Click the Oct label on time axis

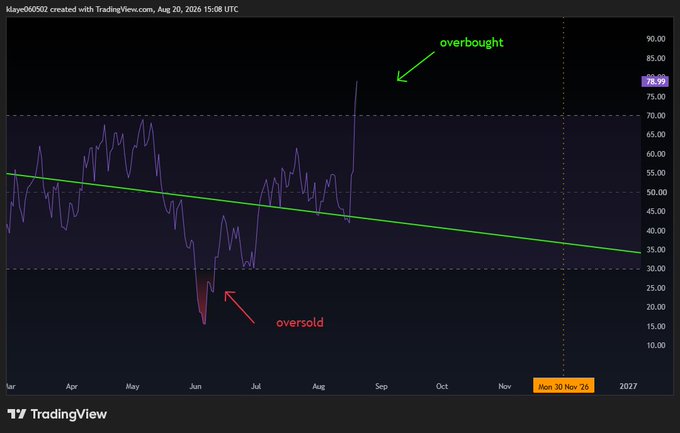click(x=442, y=386)
